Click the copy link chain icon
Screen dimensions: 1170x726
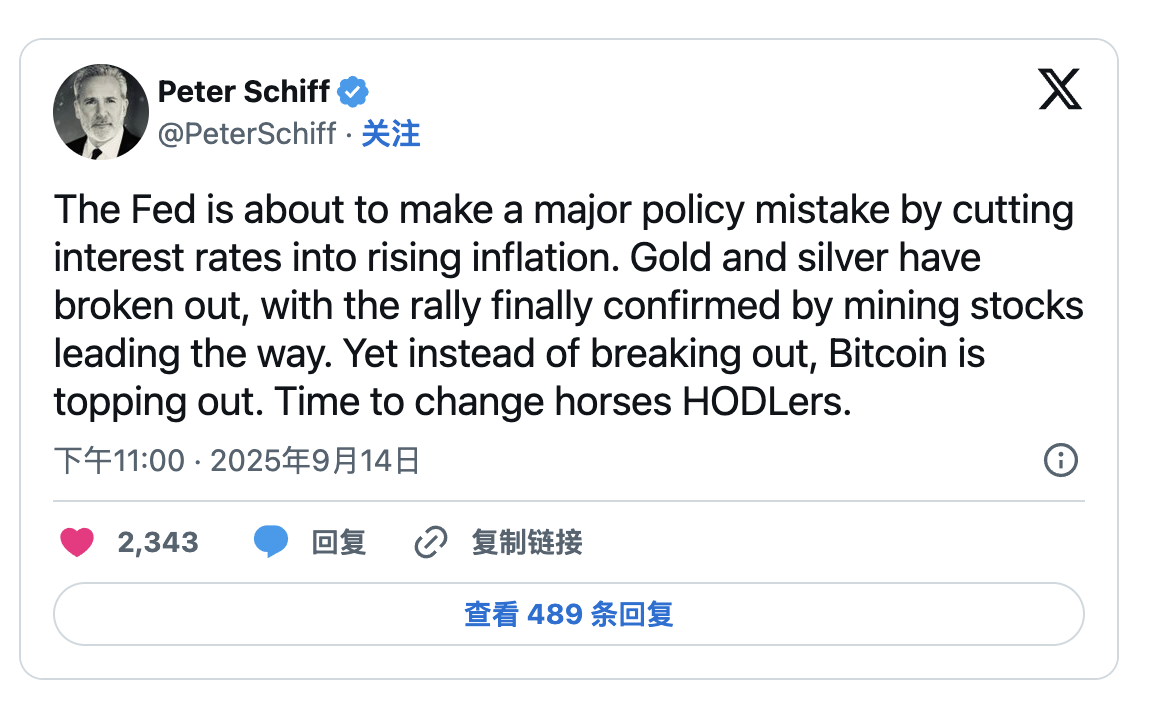(x=430, y=543)
